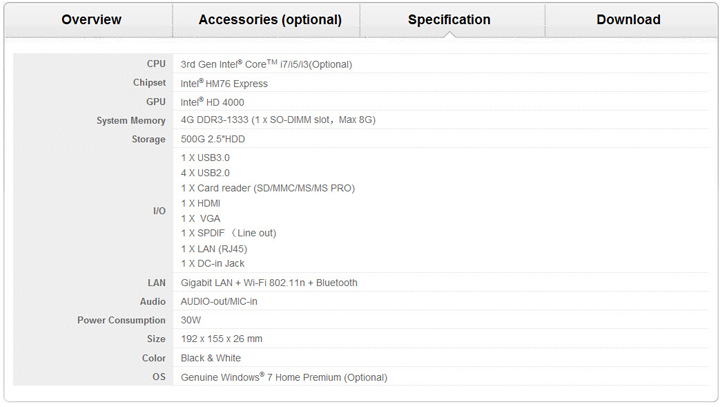720x407 pixels.
Task: Click the Chipset row label
Action: [x=149, y=83]
